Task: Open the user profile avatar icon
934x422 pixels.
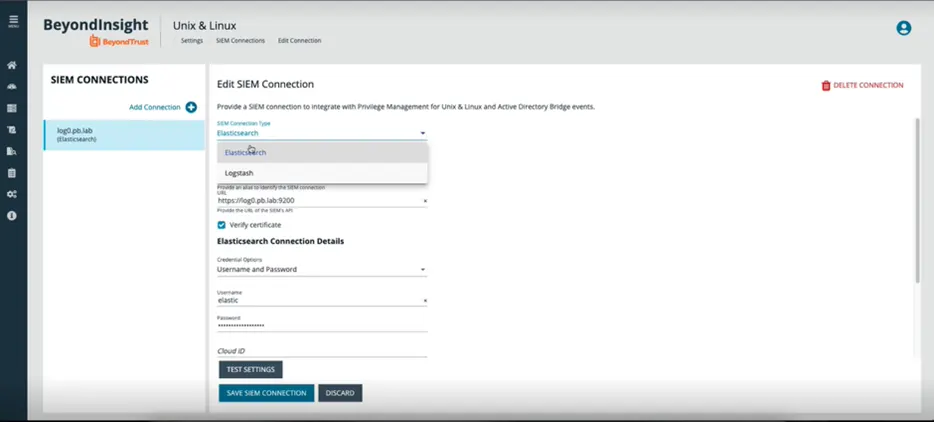Action: (x=904, y=28)
